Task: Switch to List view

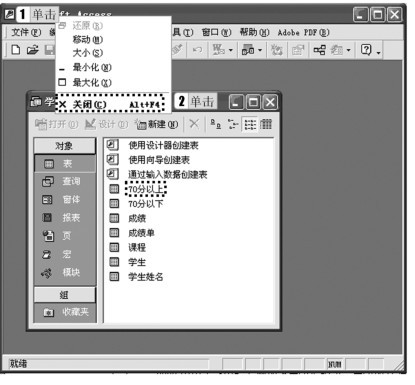Action: tap(250, 124)
